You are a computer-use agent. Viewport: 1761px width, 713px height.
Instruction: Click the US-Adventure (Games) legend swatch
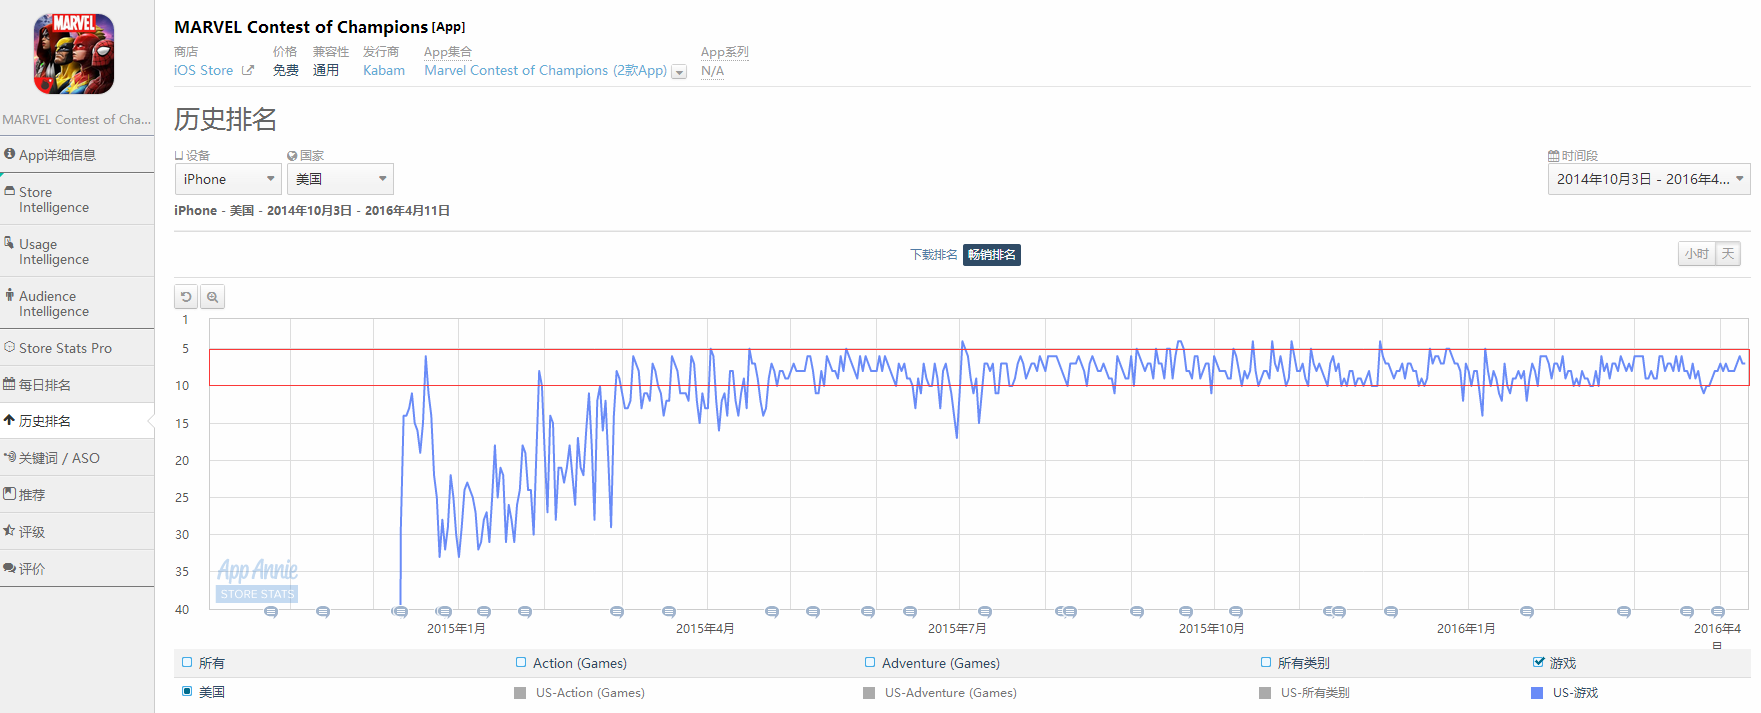[869, 693]
